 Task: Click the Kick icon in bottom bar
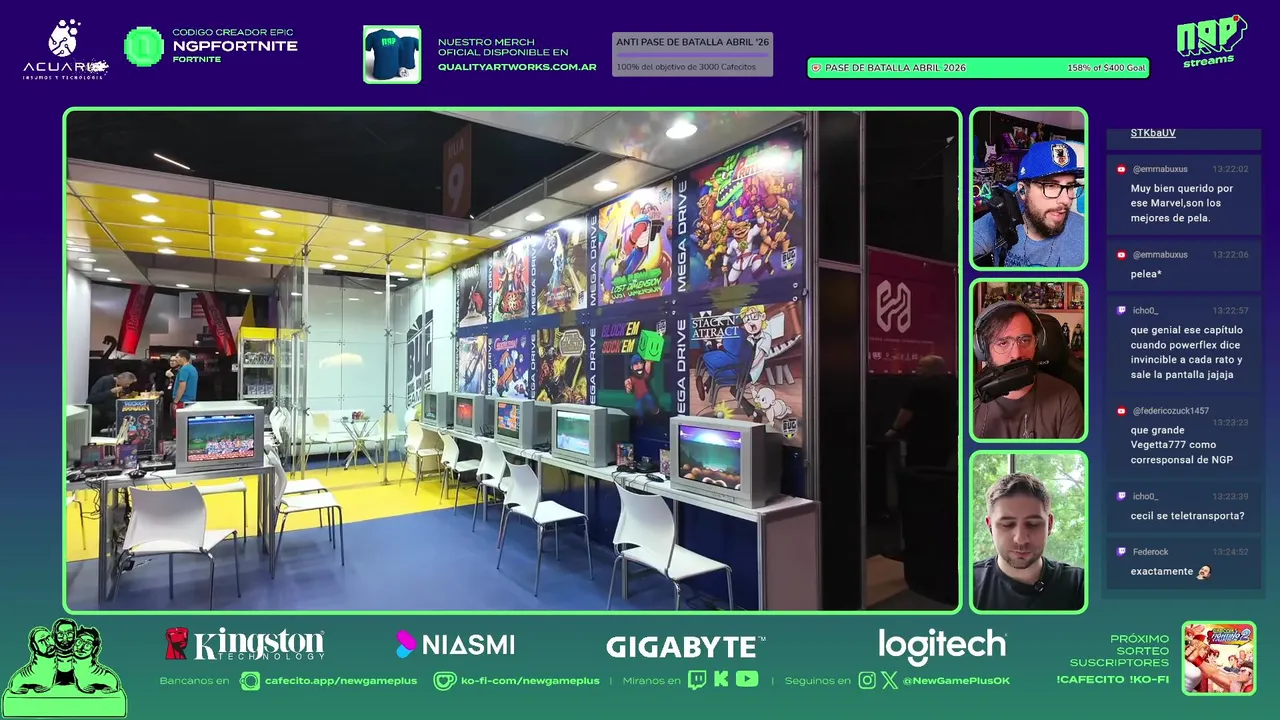coord(721,680)
